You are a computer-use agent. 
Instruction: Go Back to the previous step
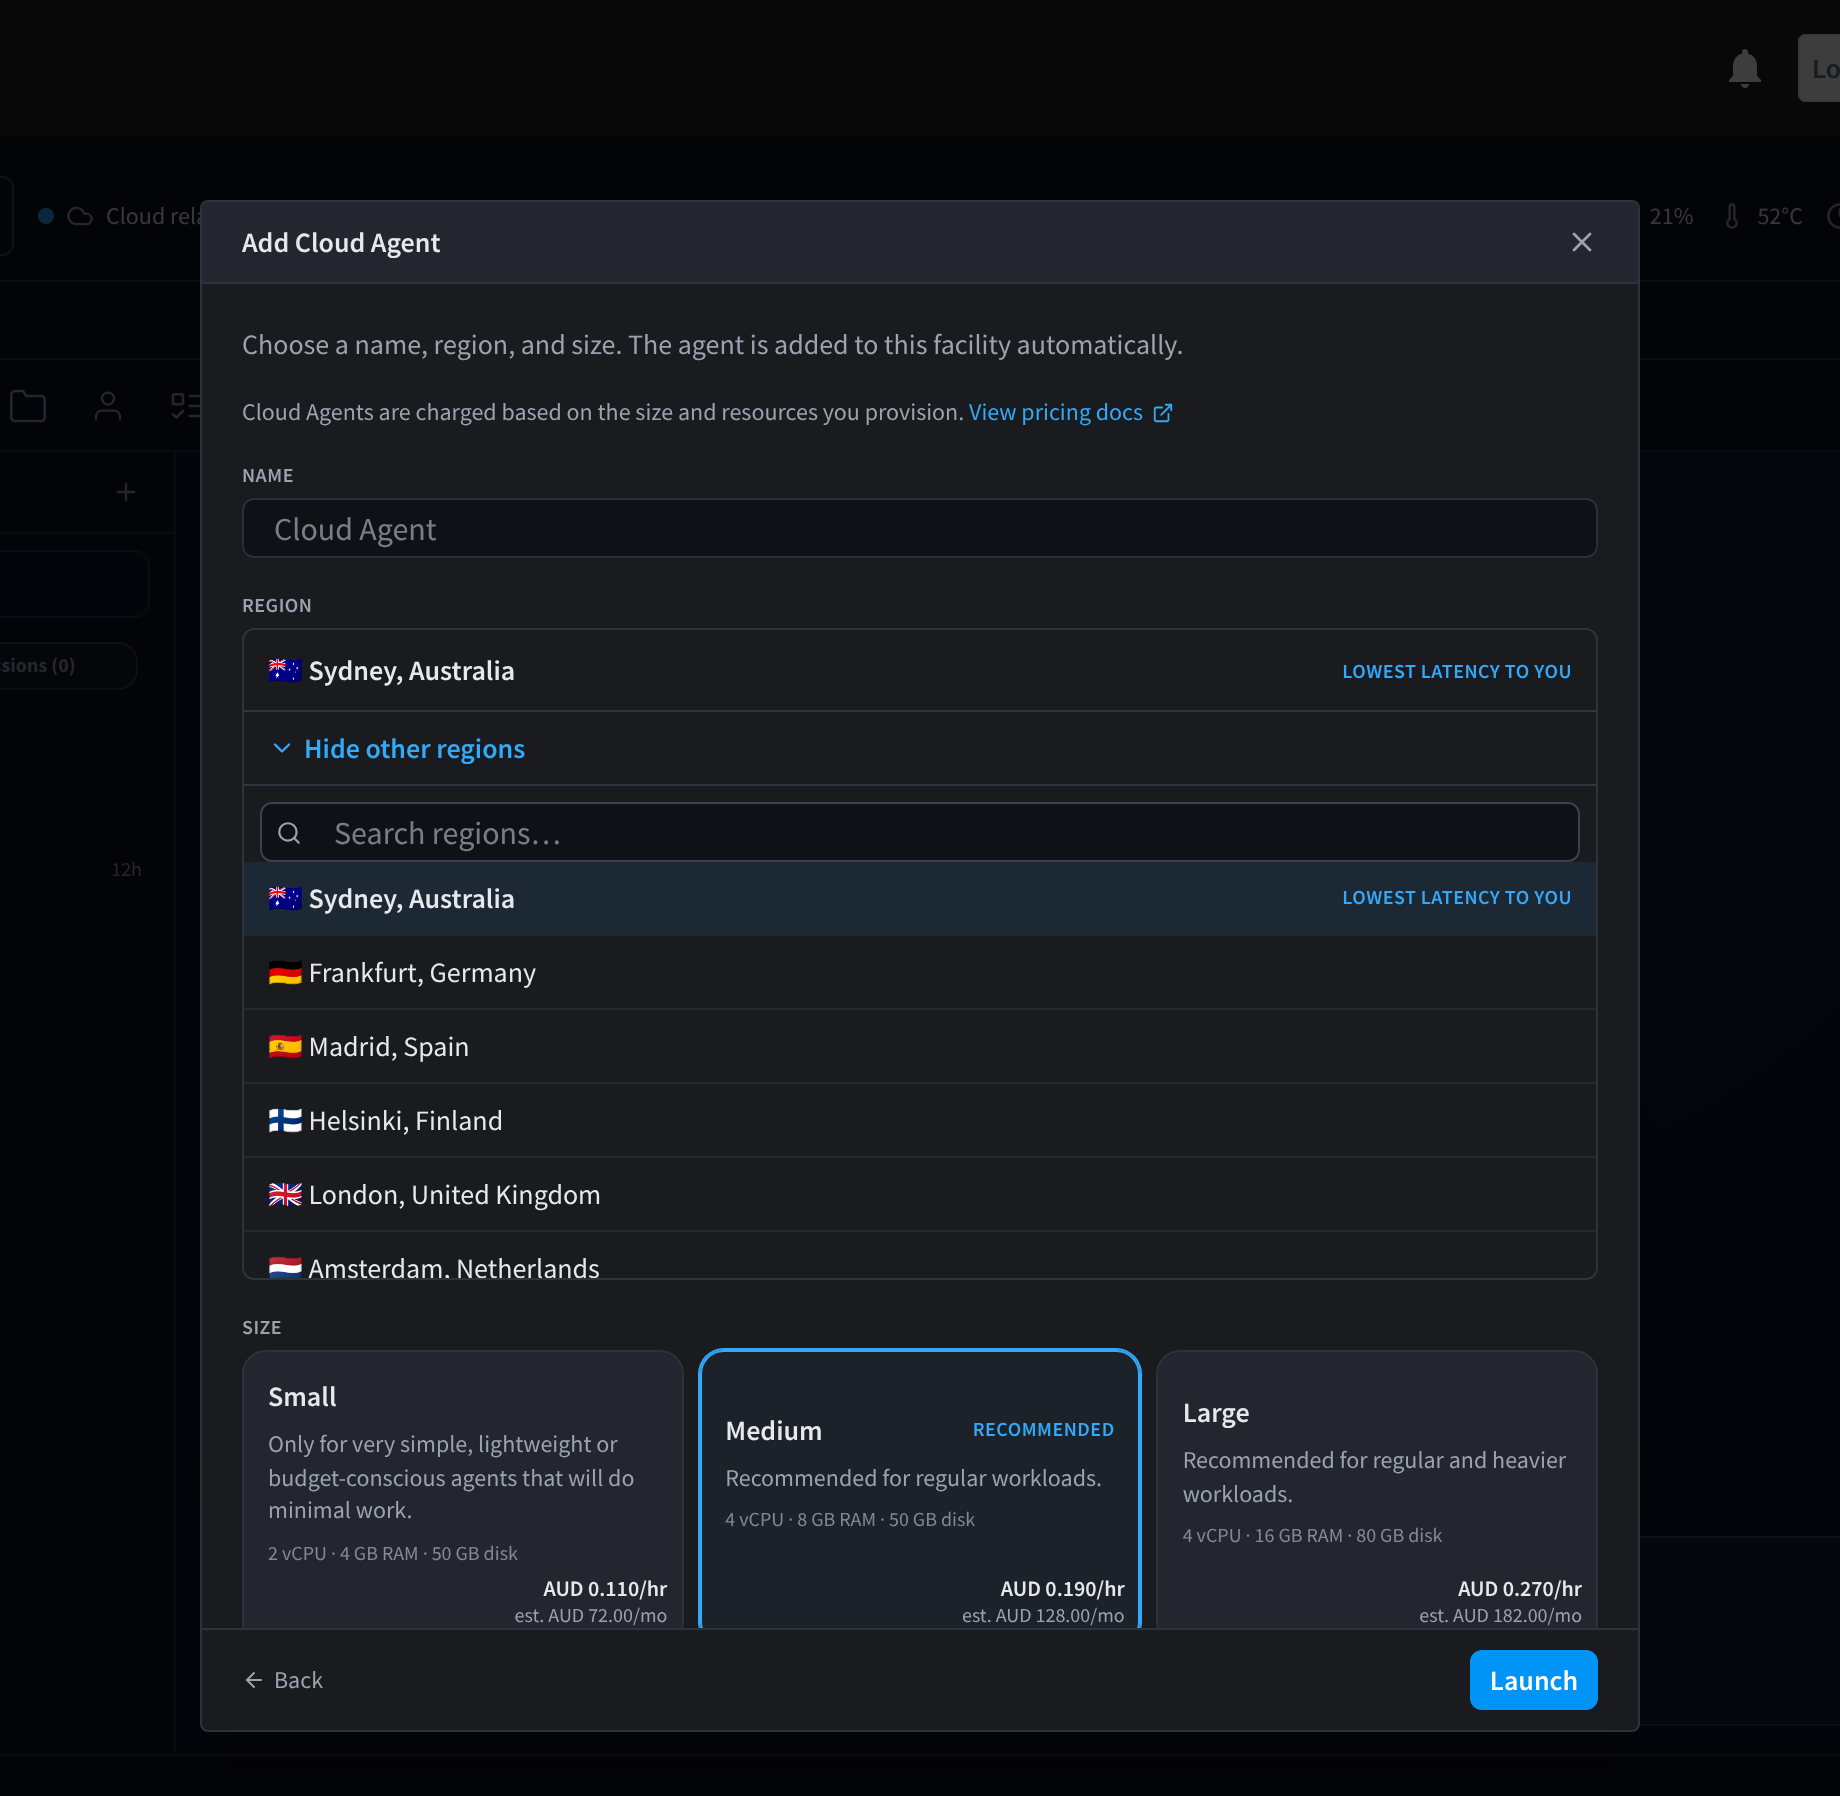(x=284, y=1680)
